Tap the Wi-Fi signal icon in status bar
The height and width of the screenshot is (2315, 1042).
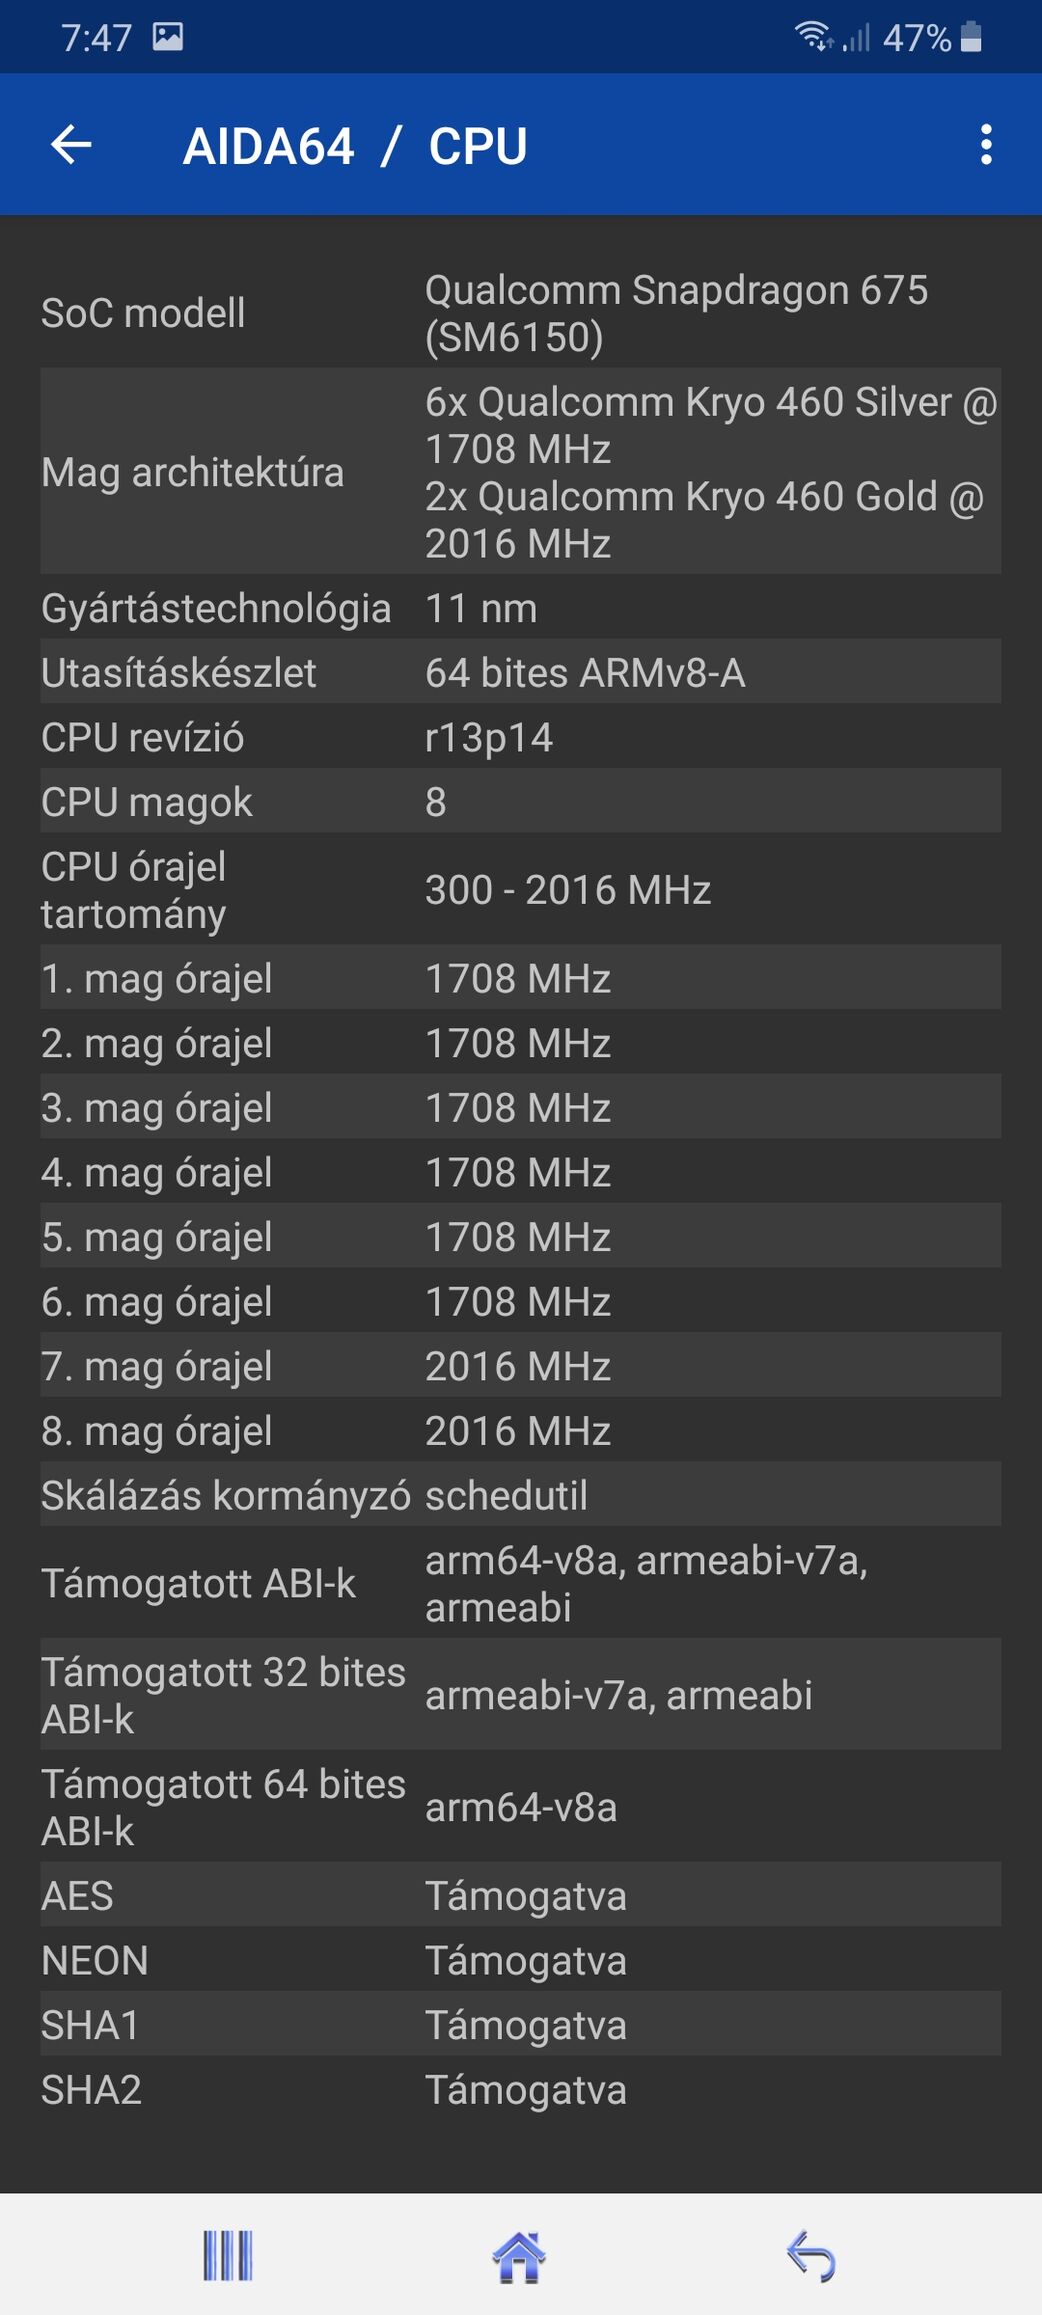click(x=814, y=37)
